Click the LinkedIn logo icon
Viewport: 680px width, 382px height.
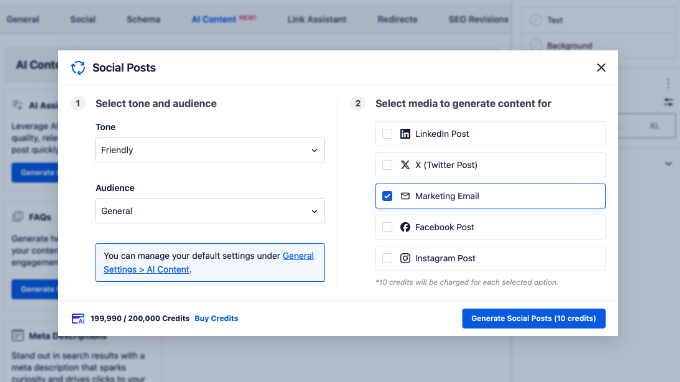405,134
